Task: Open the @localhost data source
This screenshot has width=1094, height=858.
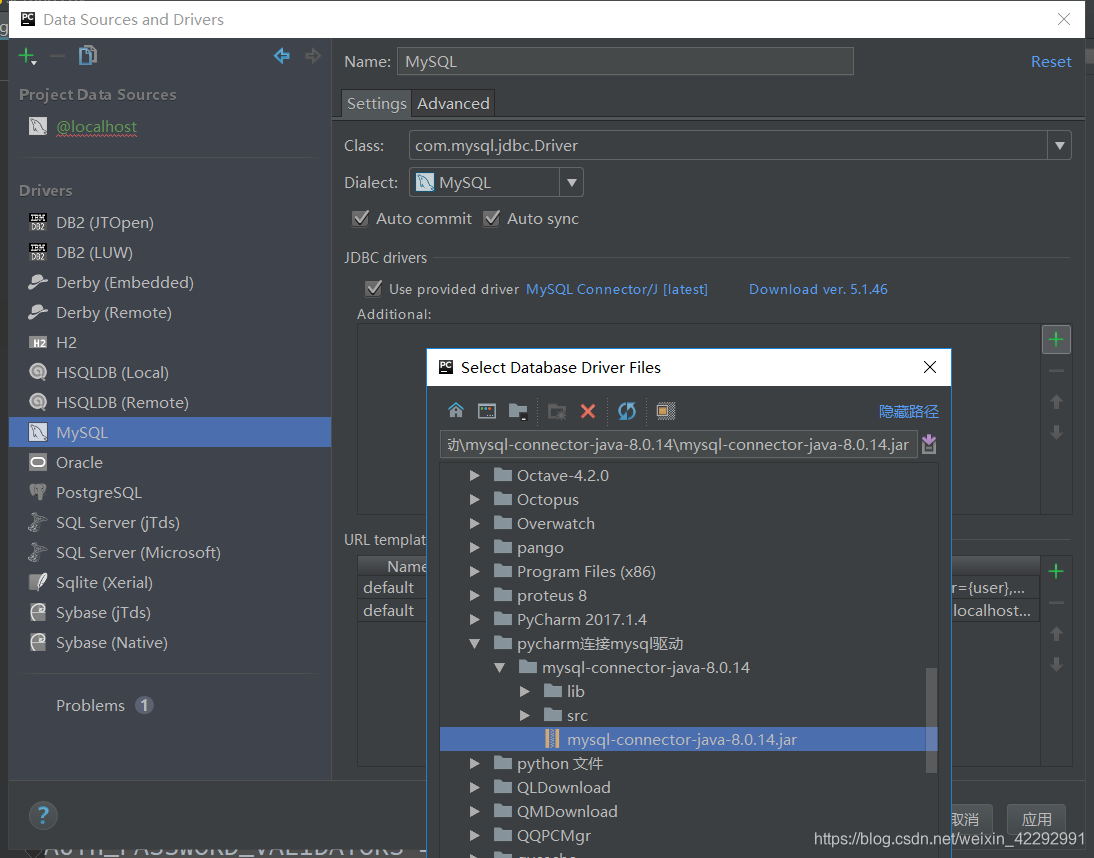Action: coord(96,127)
